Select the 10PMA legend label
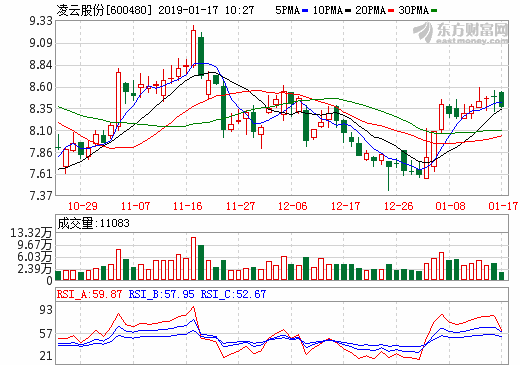This screenshot has width=520, height=365. (x=328, y=10)
